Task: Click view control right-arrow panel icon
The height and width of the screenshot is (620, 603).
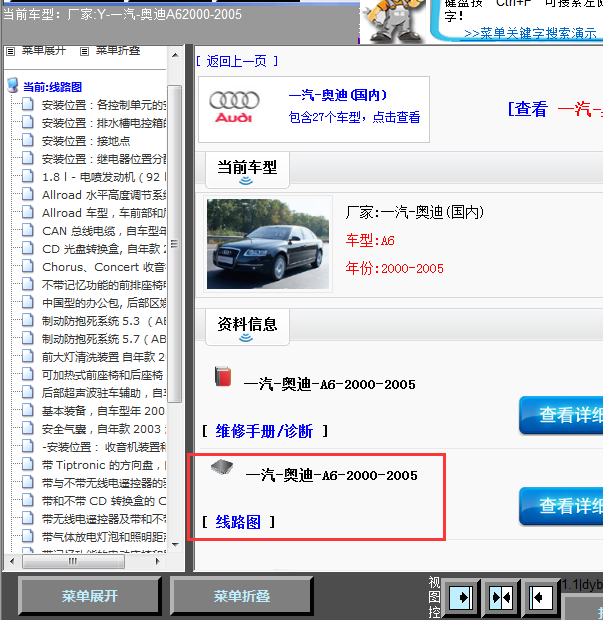Action: point(461,597)
